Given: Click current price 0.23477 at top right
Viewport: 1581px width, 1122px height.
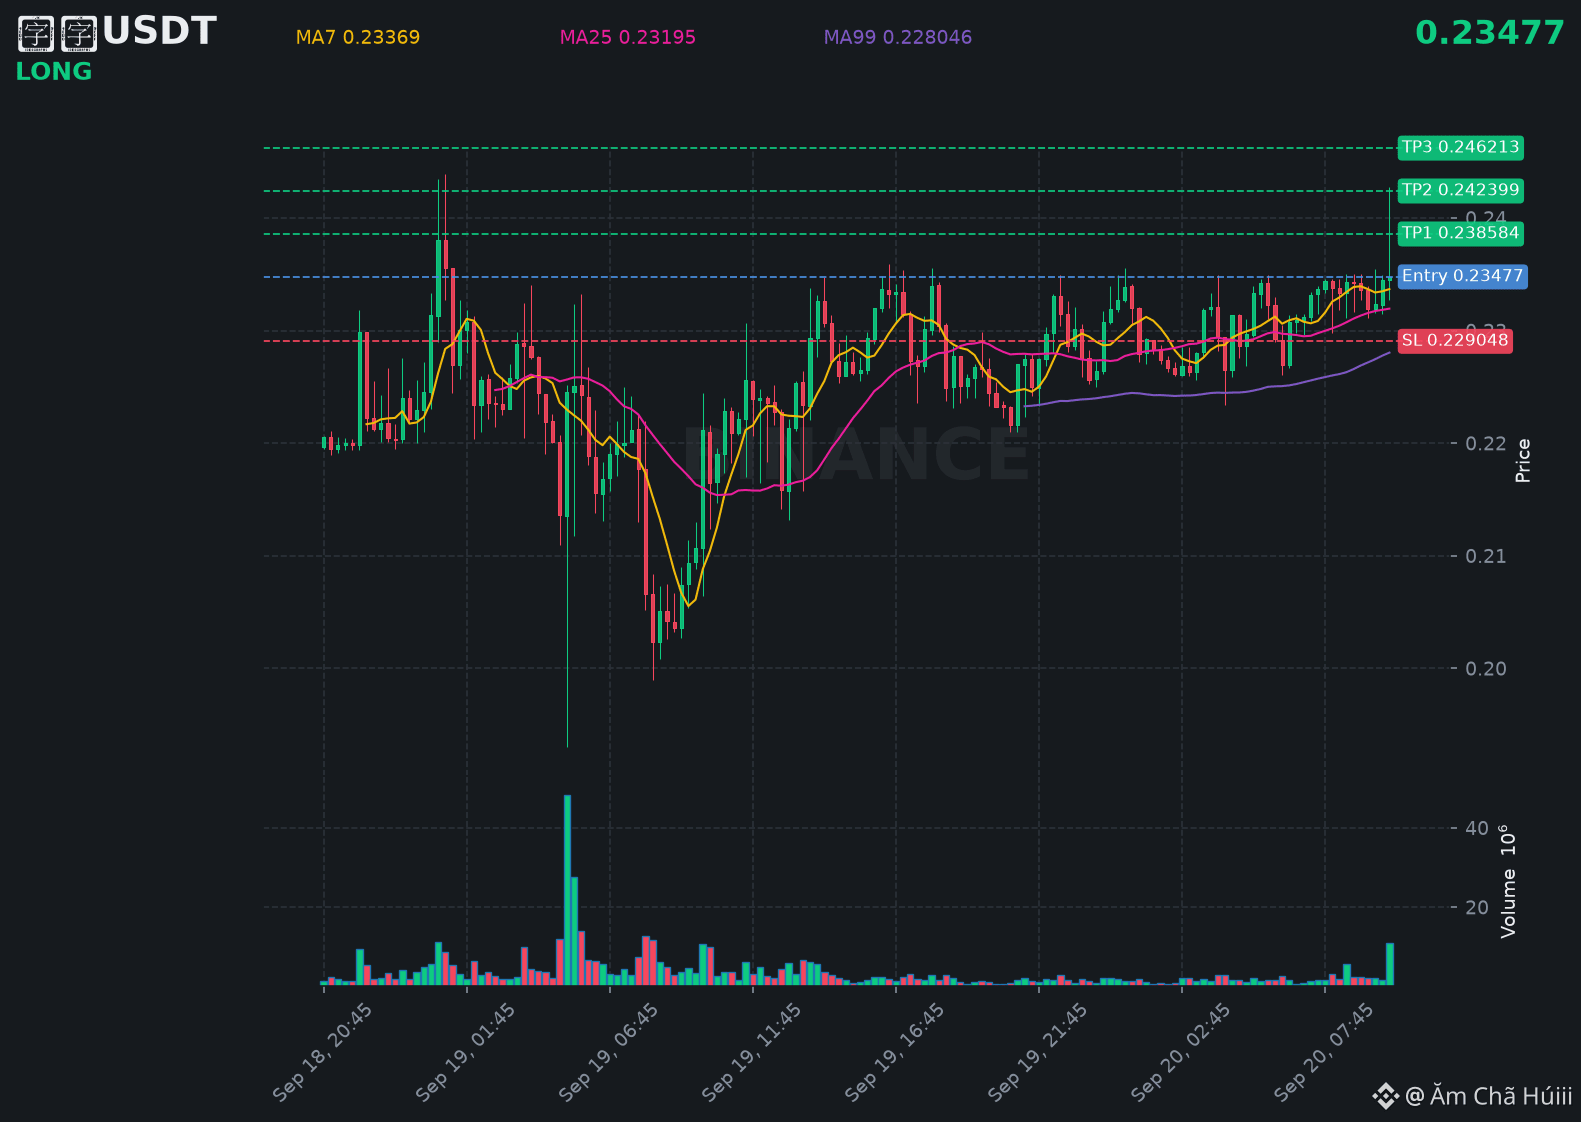Looking at the screenshot, I should 1489,33.
